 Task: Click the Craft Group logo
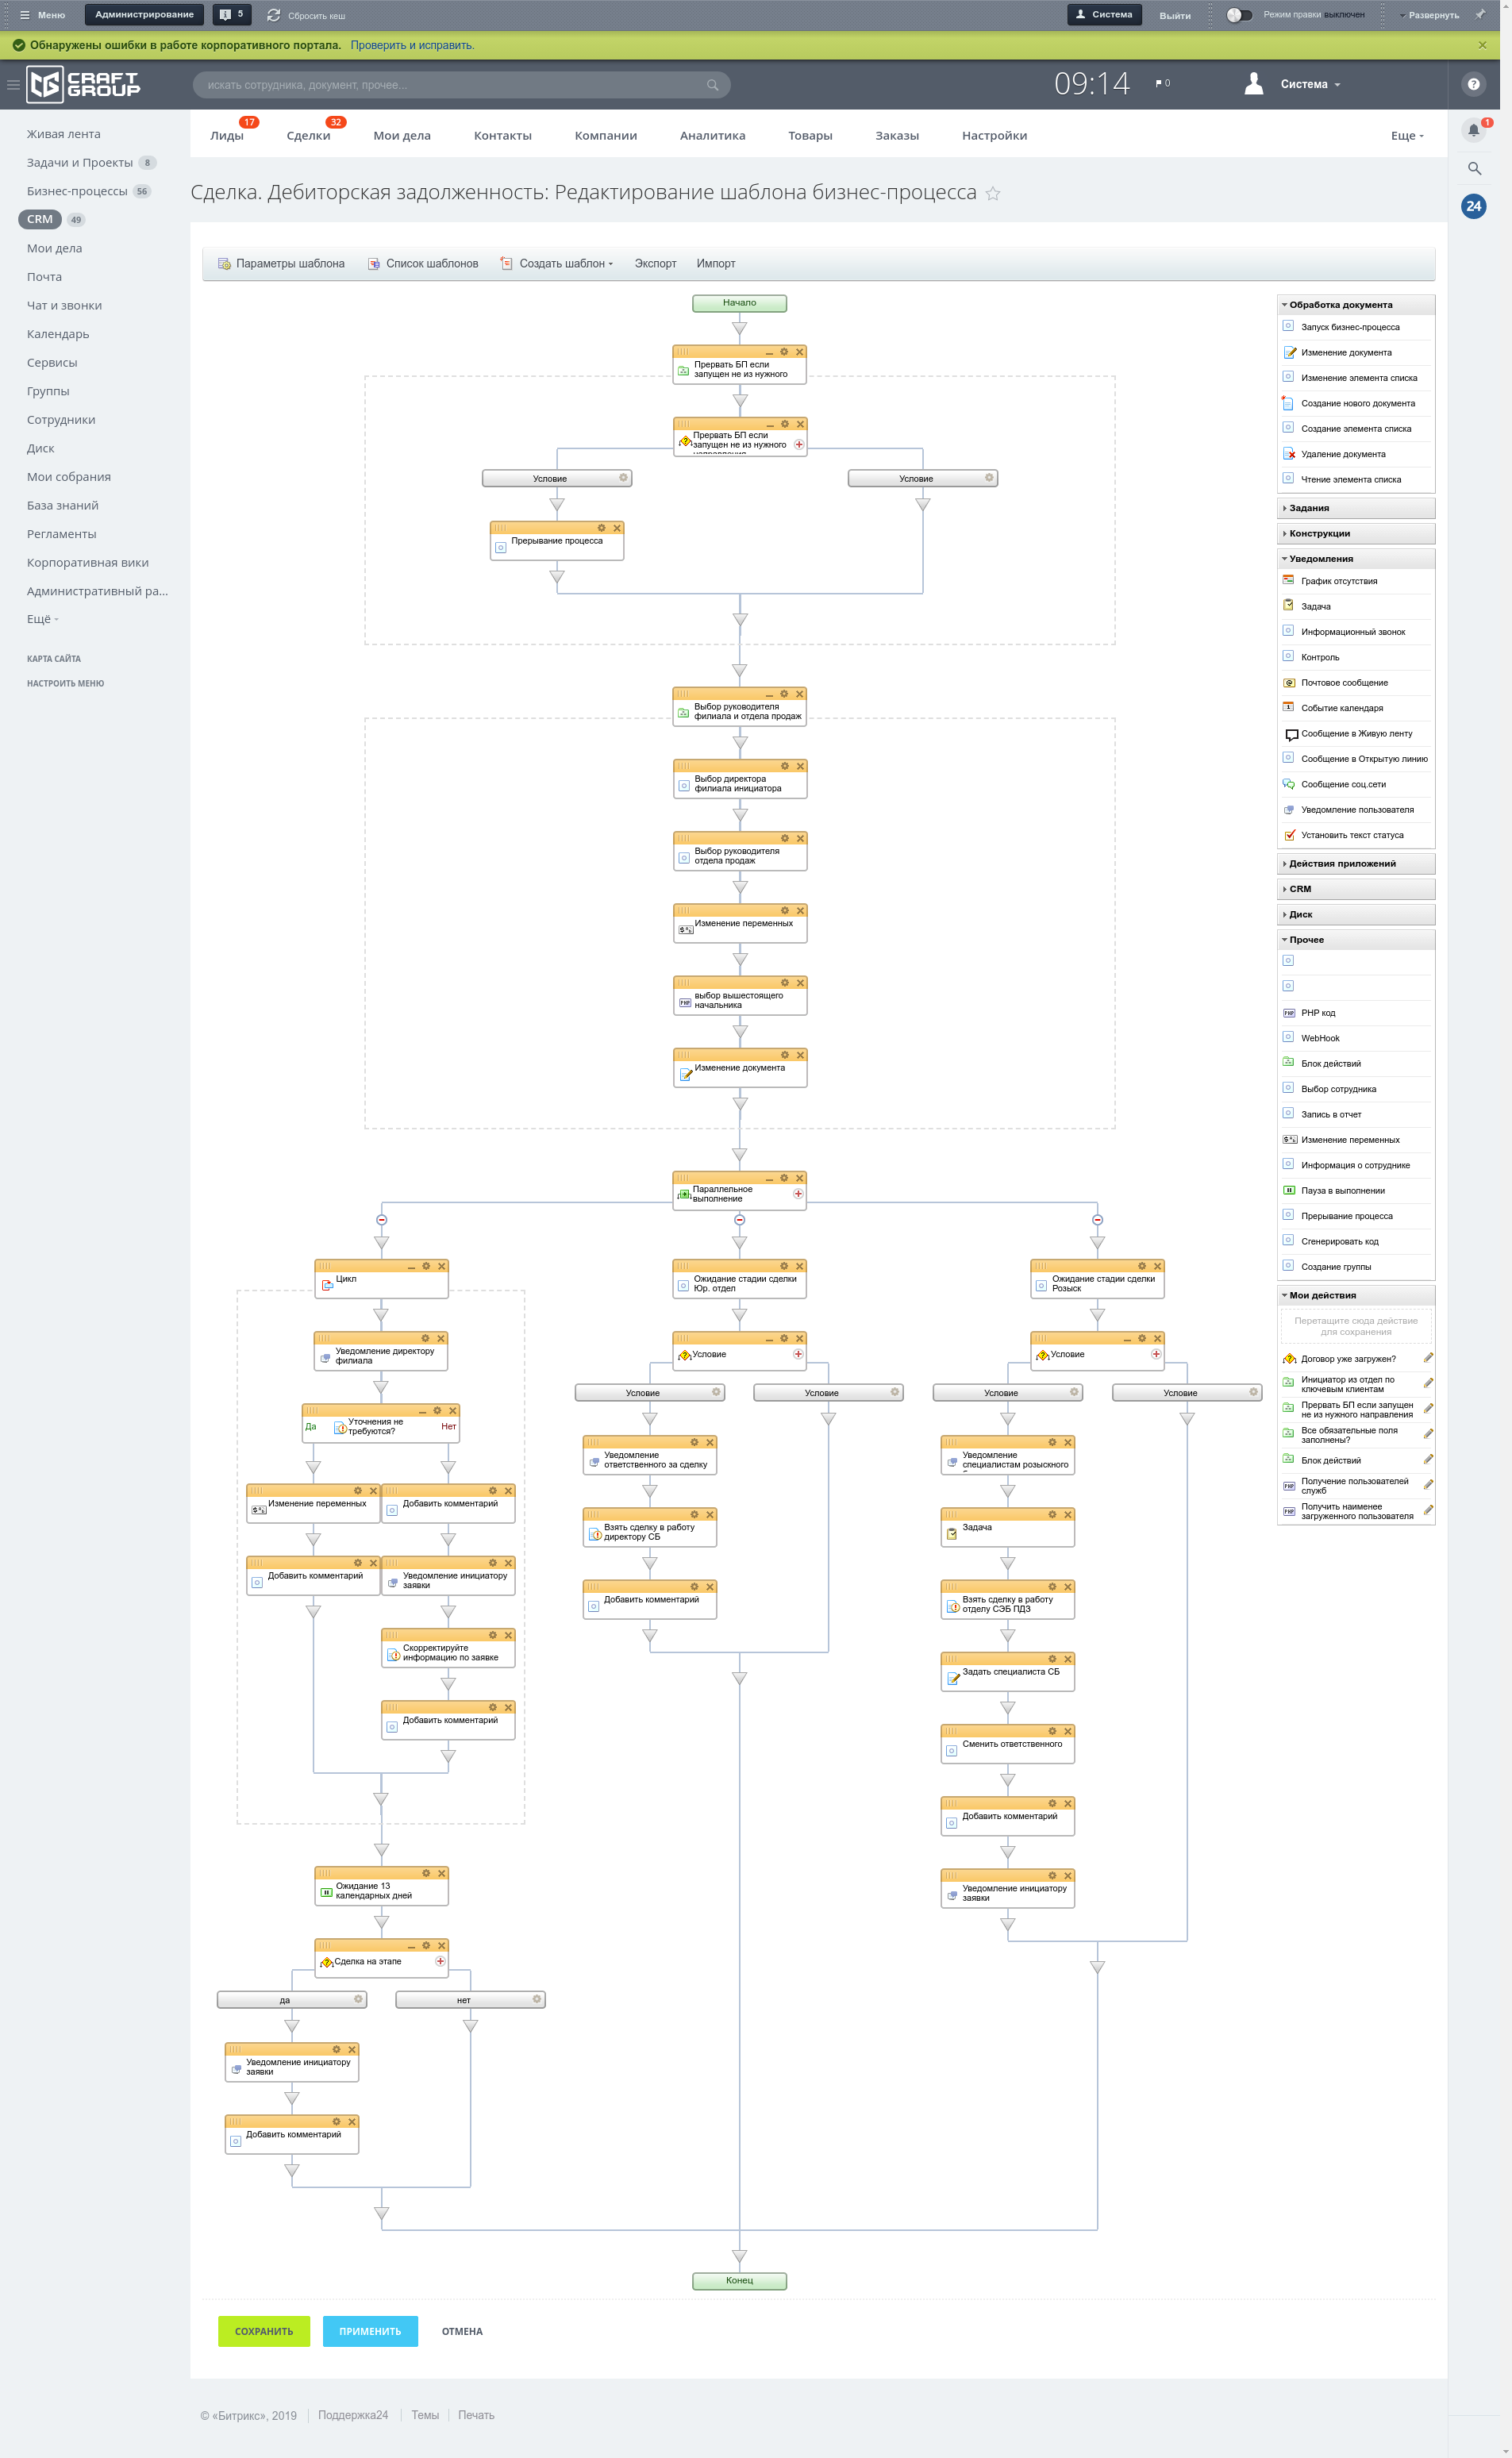point(84,84)
